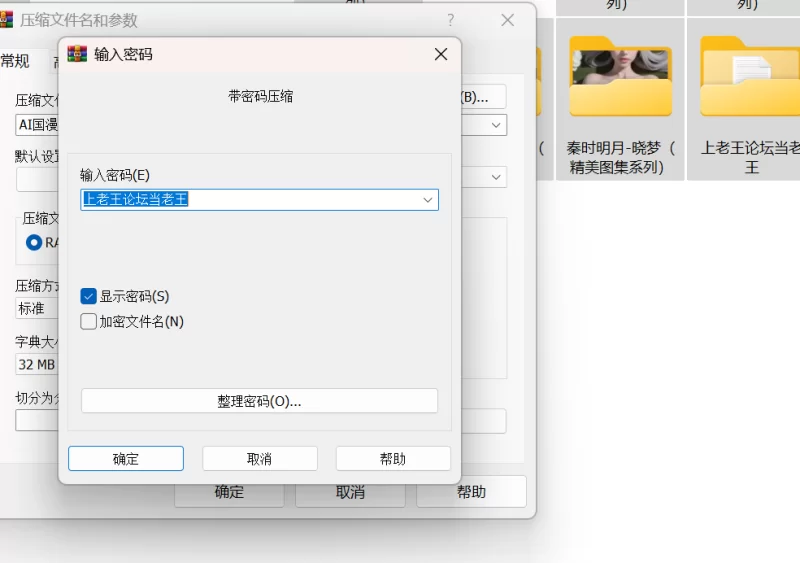Expand the 默认设置 profile dropdown arrow
Screen dimensions: 800x563
495,177
